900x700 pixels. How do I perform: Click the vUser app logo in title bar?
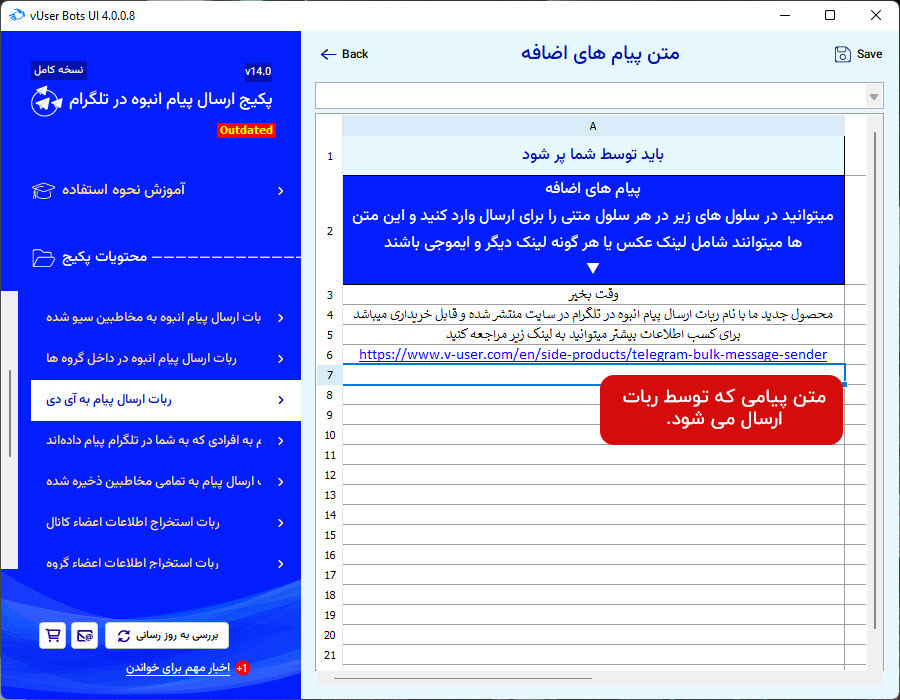17,15
